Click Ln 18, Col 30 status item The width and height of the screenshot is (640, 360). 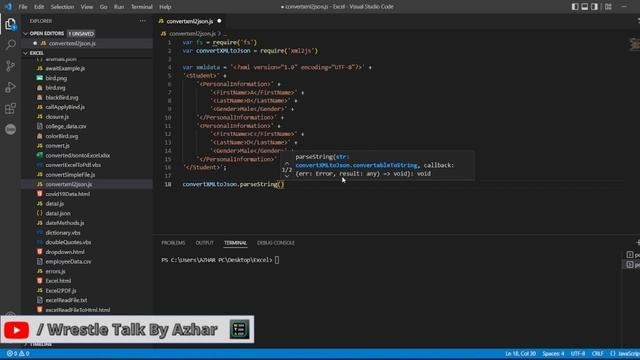coord(520,353)
